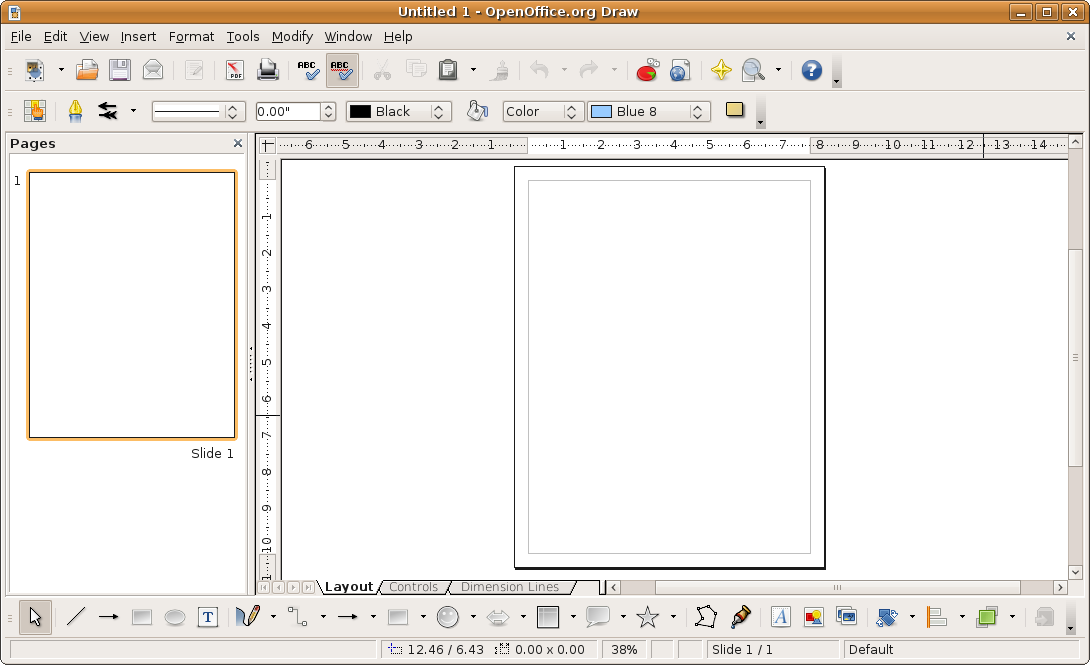Print the file directly icon

click(268, 70)
